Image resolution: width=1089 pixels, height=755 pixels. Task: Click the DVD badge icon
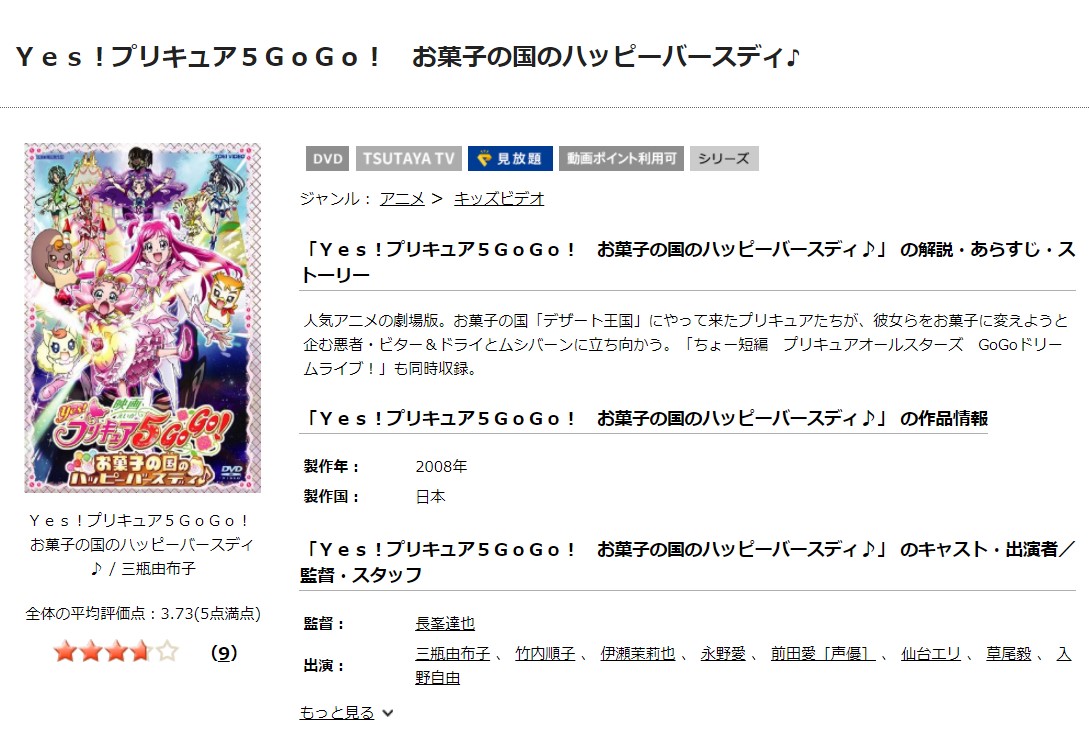(x=327, y=158)
